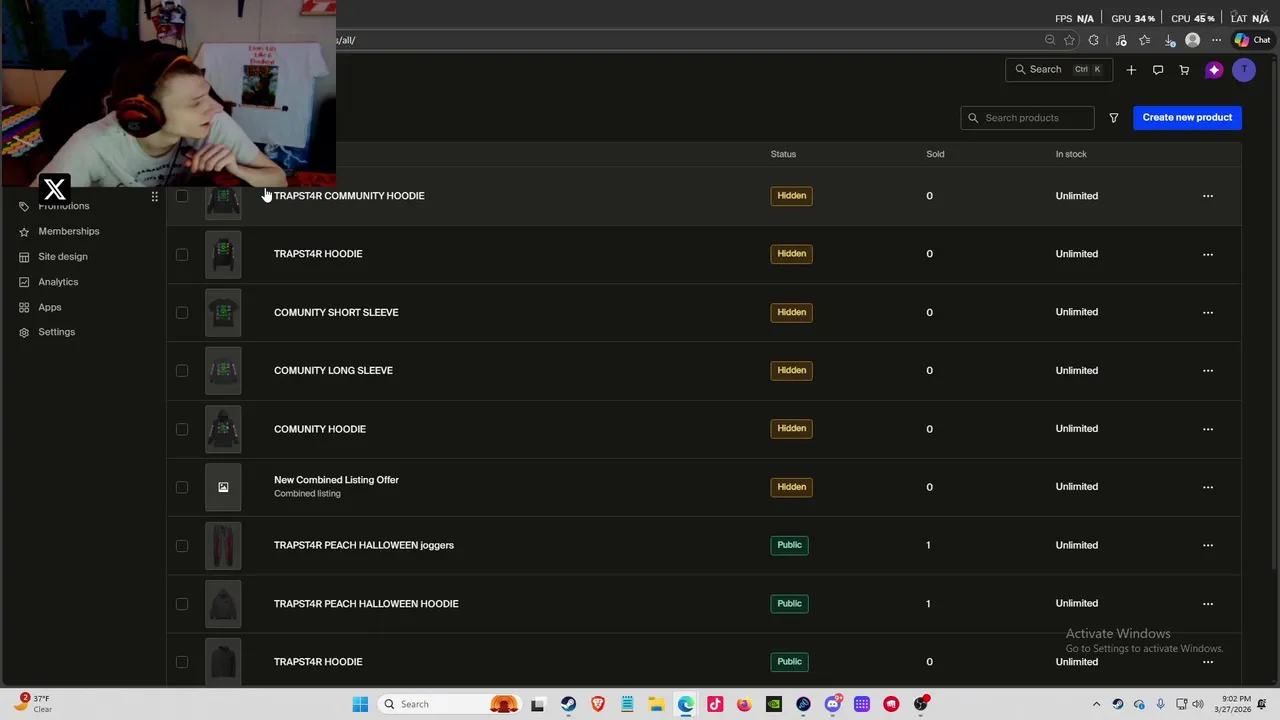Click the Analytics chart icon in sidebar
Image resolution: width=1280 pixels, height=720 pixels.
pyautogui.click(x=24, y=282)
